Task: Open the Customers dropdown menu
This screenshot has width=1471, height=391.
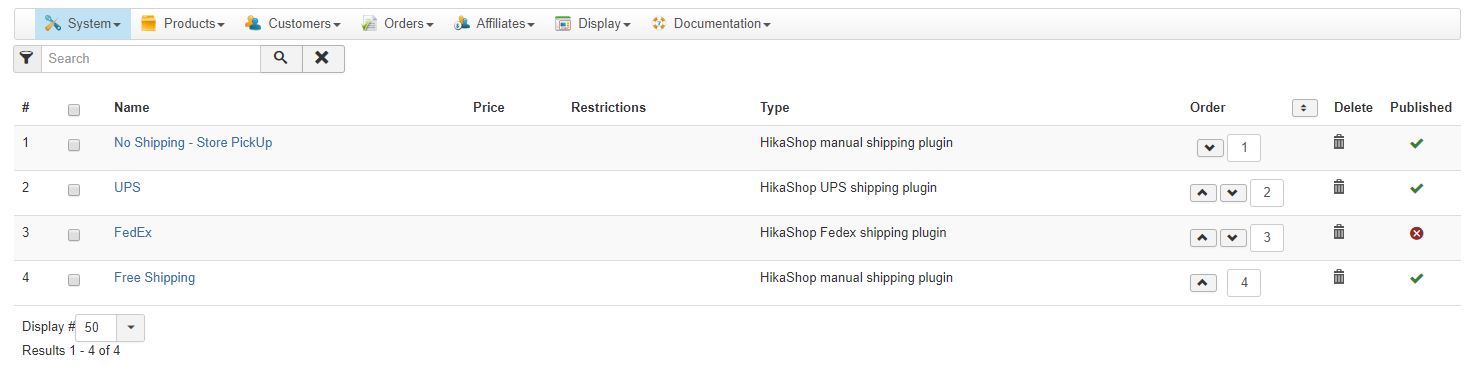Action: click(x=292, y=24)
